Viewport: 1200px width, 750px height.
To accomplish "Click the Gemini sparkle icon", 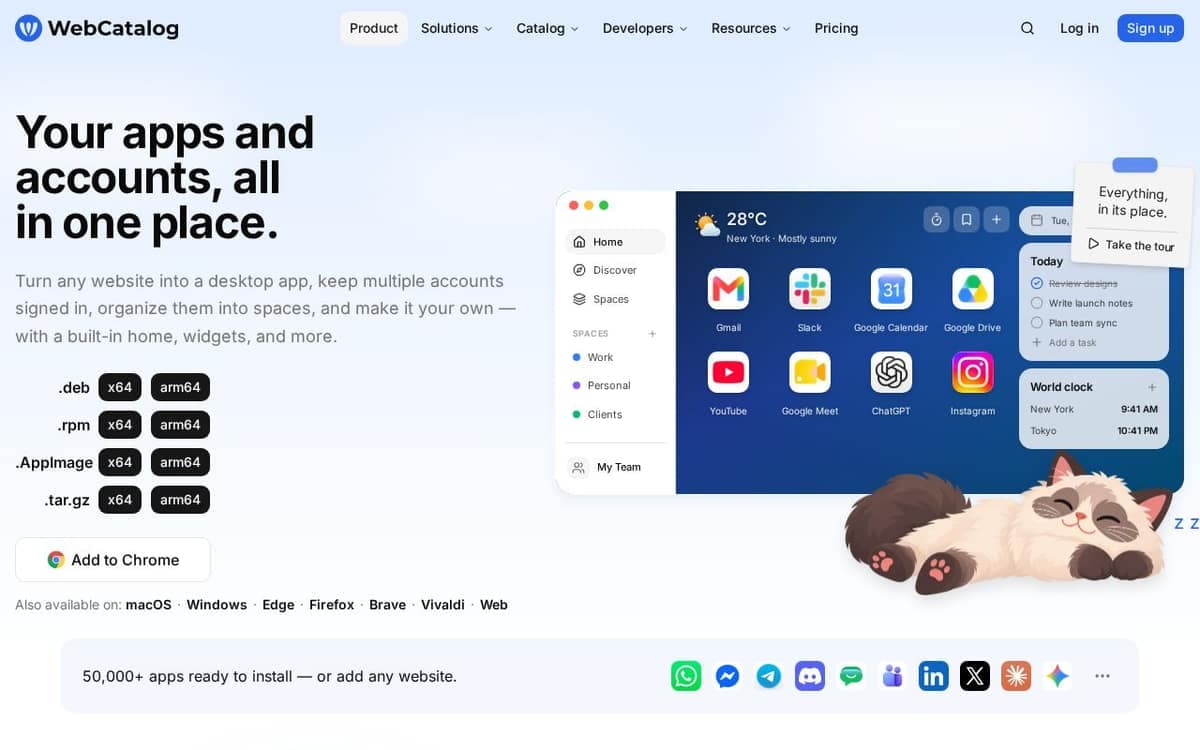I will [x=1058, y=676].
